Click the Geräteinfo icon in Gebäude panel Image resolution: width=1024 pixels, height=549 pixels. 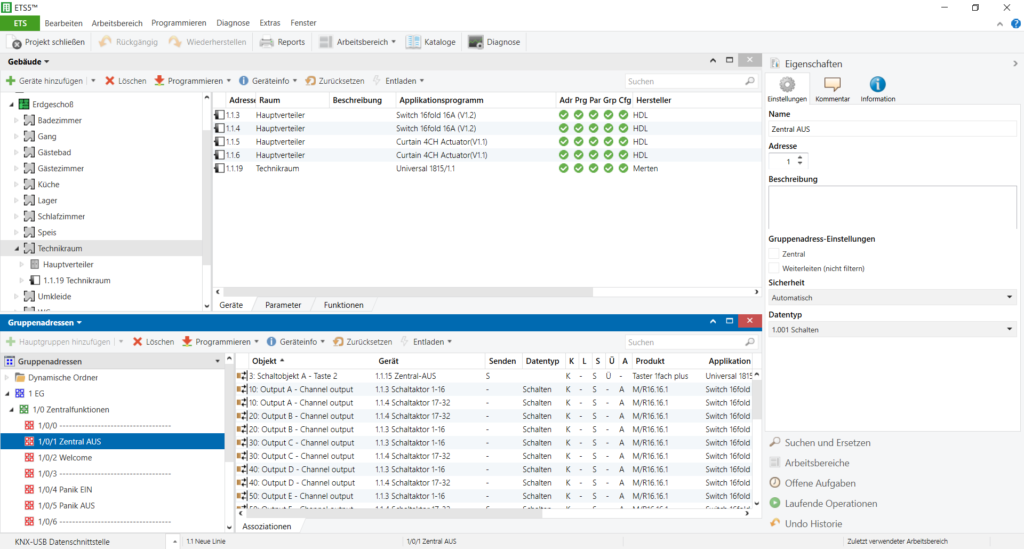(244, 81)
